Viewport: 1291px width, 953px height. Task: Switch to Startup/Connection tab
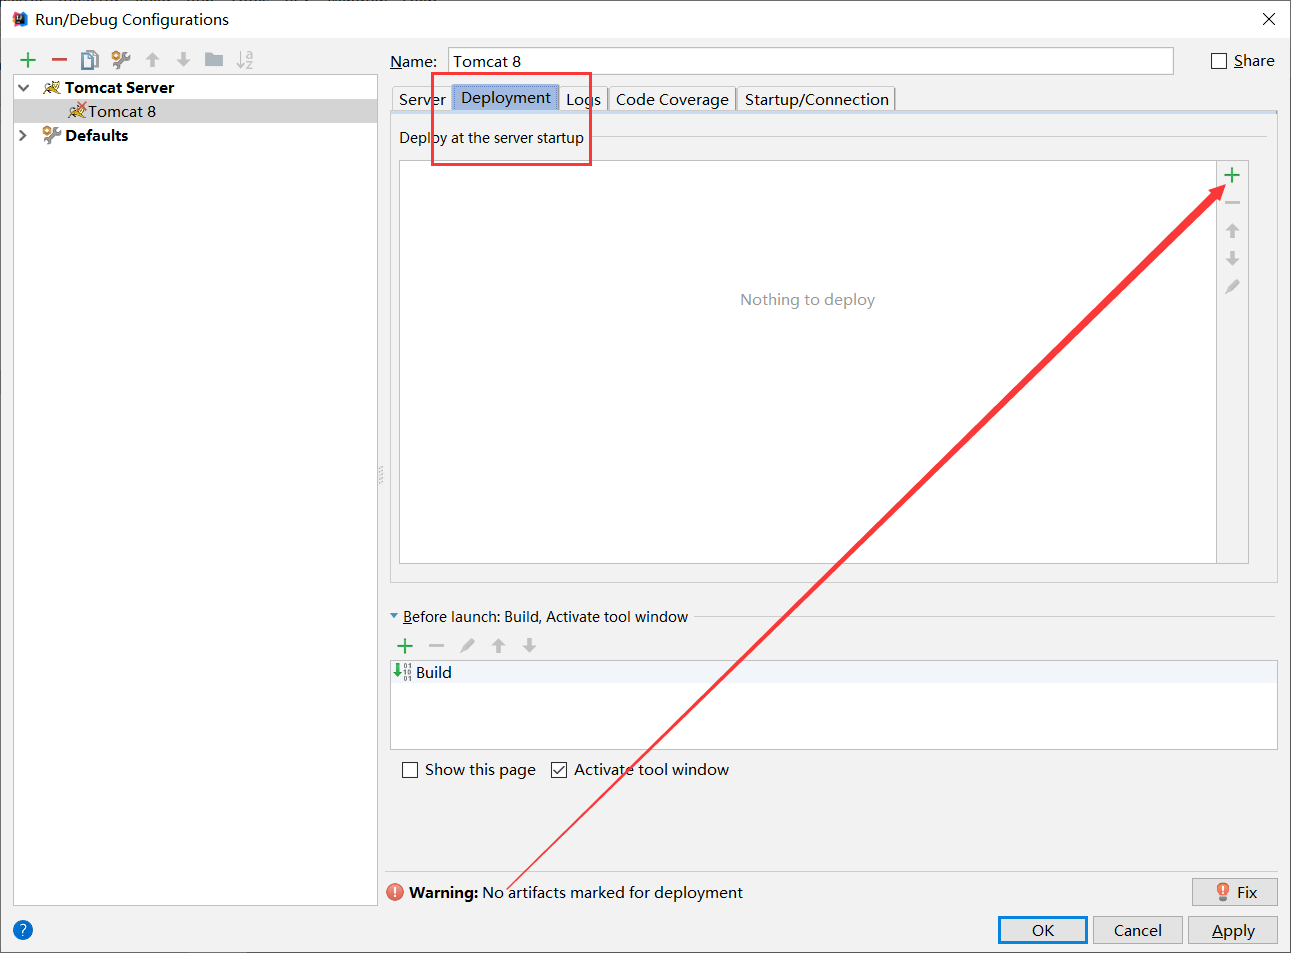(817, 99)
